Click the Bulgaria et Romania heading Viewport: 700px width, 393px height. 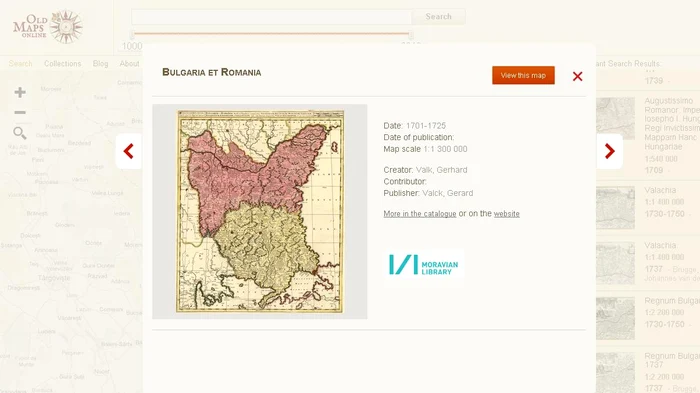(x=212, y=72)
